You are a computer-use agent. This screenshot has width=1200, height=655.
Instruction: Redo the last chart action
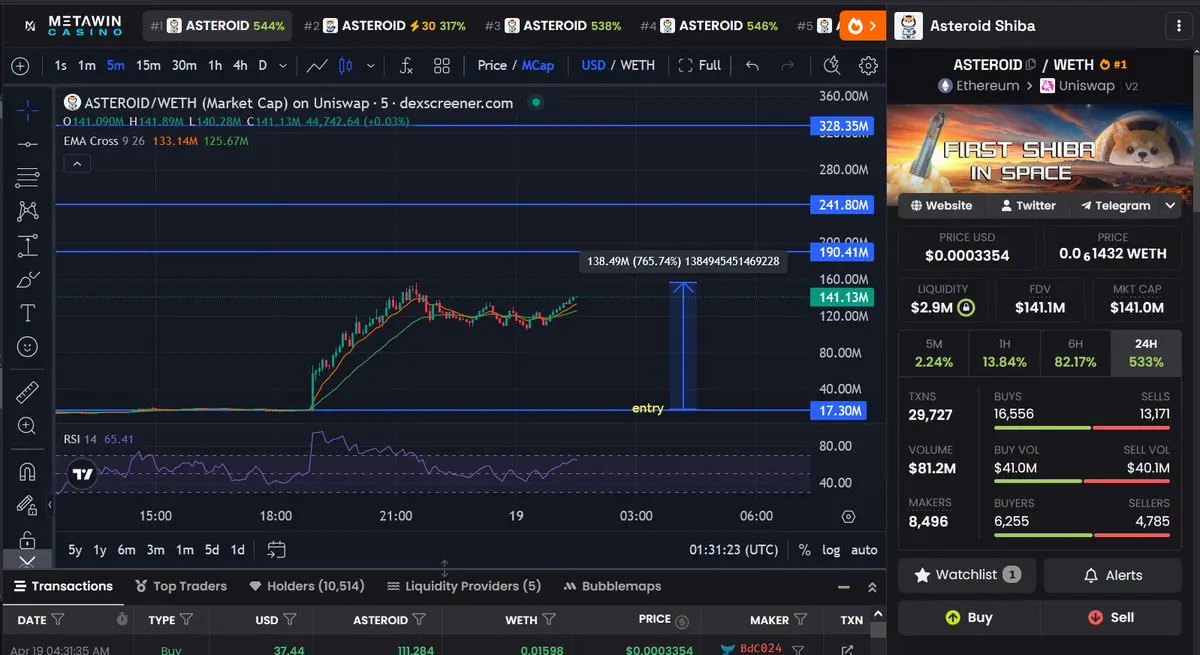tap(787, 66)
